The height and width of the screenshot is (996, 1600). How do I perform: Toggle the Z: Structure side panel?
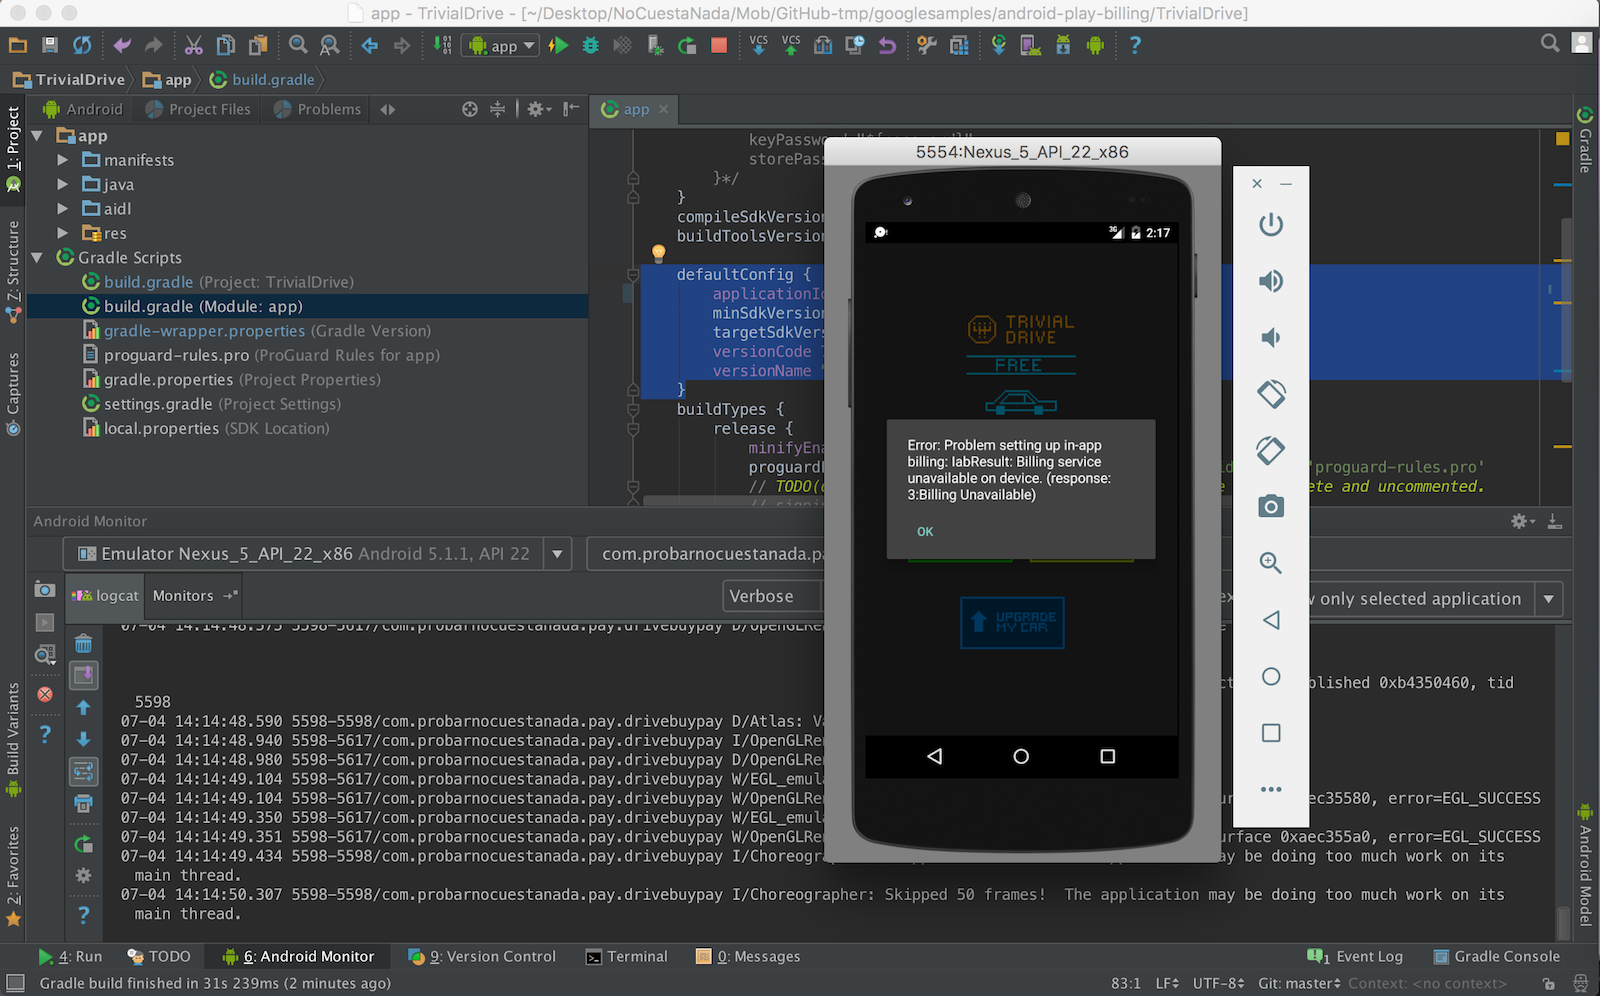click(x=13, y=270)
